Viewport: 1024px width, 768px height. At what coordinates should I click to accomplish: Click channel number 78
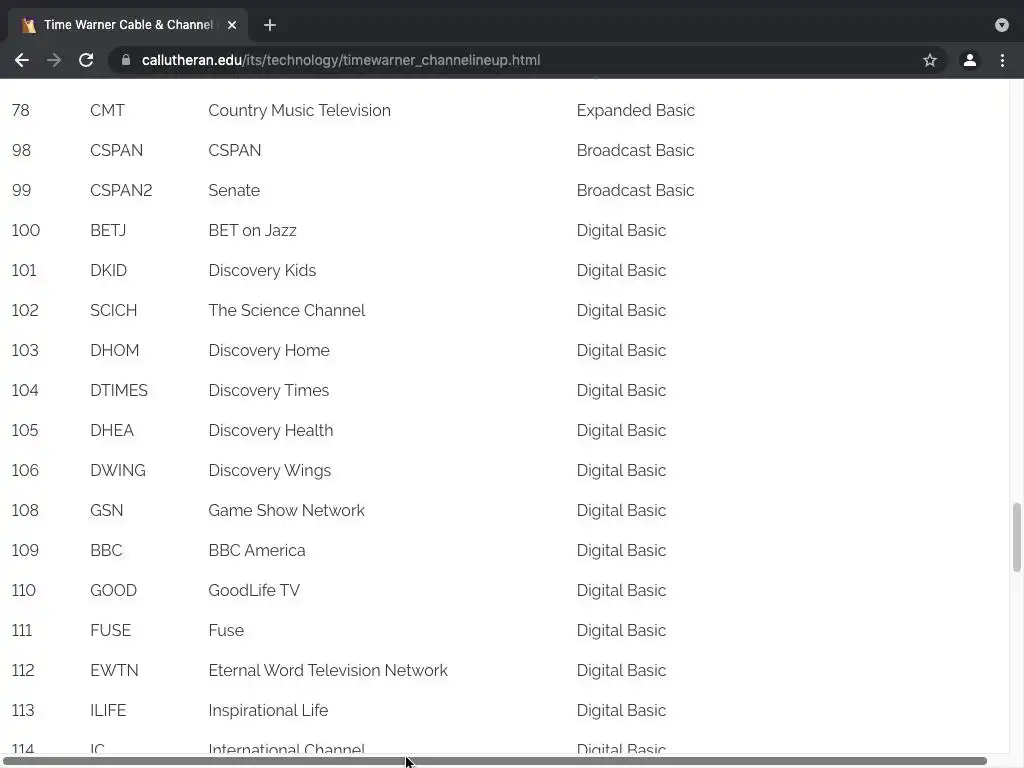(21, 110)
